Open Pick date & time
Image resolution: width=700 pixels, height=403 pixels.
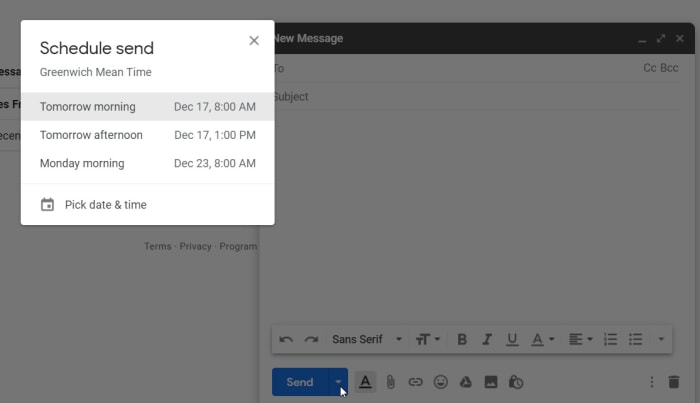tap(148, 205)
